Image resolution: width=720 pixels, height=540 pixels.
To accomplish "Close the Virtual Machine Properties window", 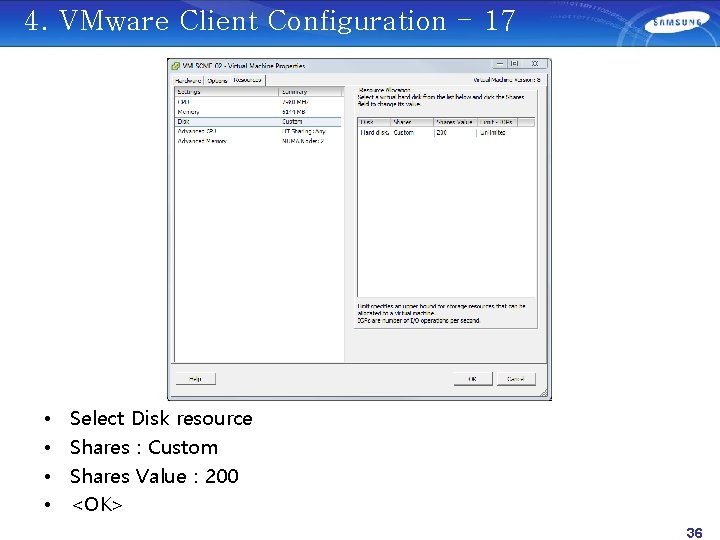I will pyautogui.click(x=535, y=64).
